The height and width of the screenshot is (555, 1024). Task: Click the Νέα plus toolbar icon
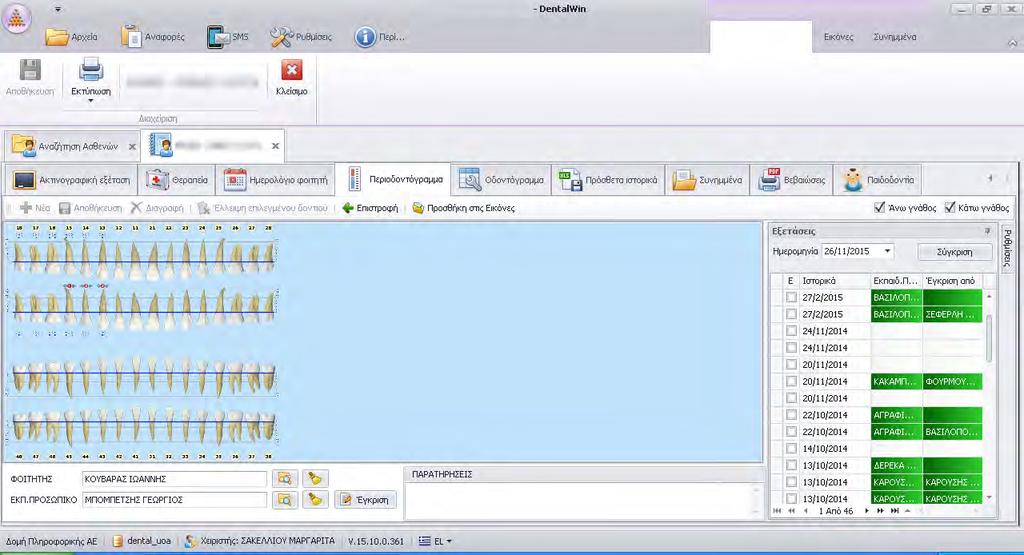click(26, 208)
